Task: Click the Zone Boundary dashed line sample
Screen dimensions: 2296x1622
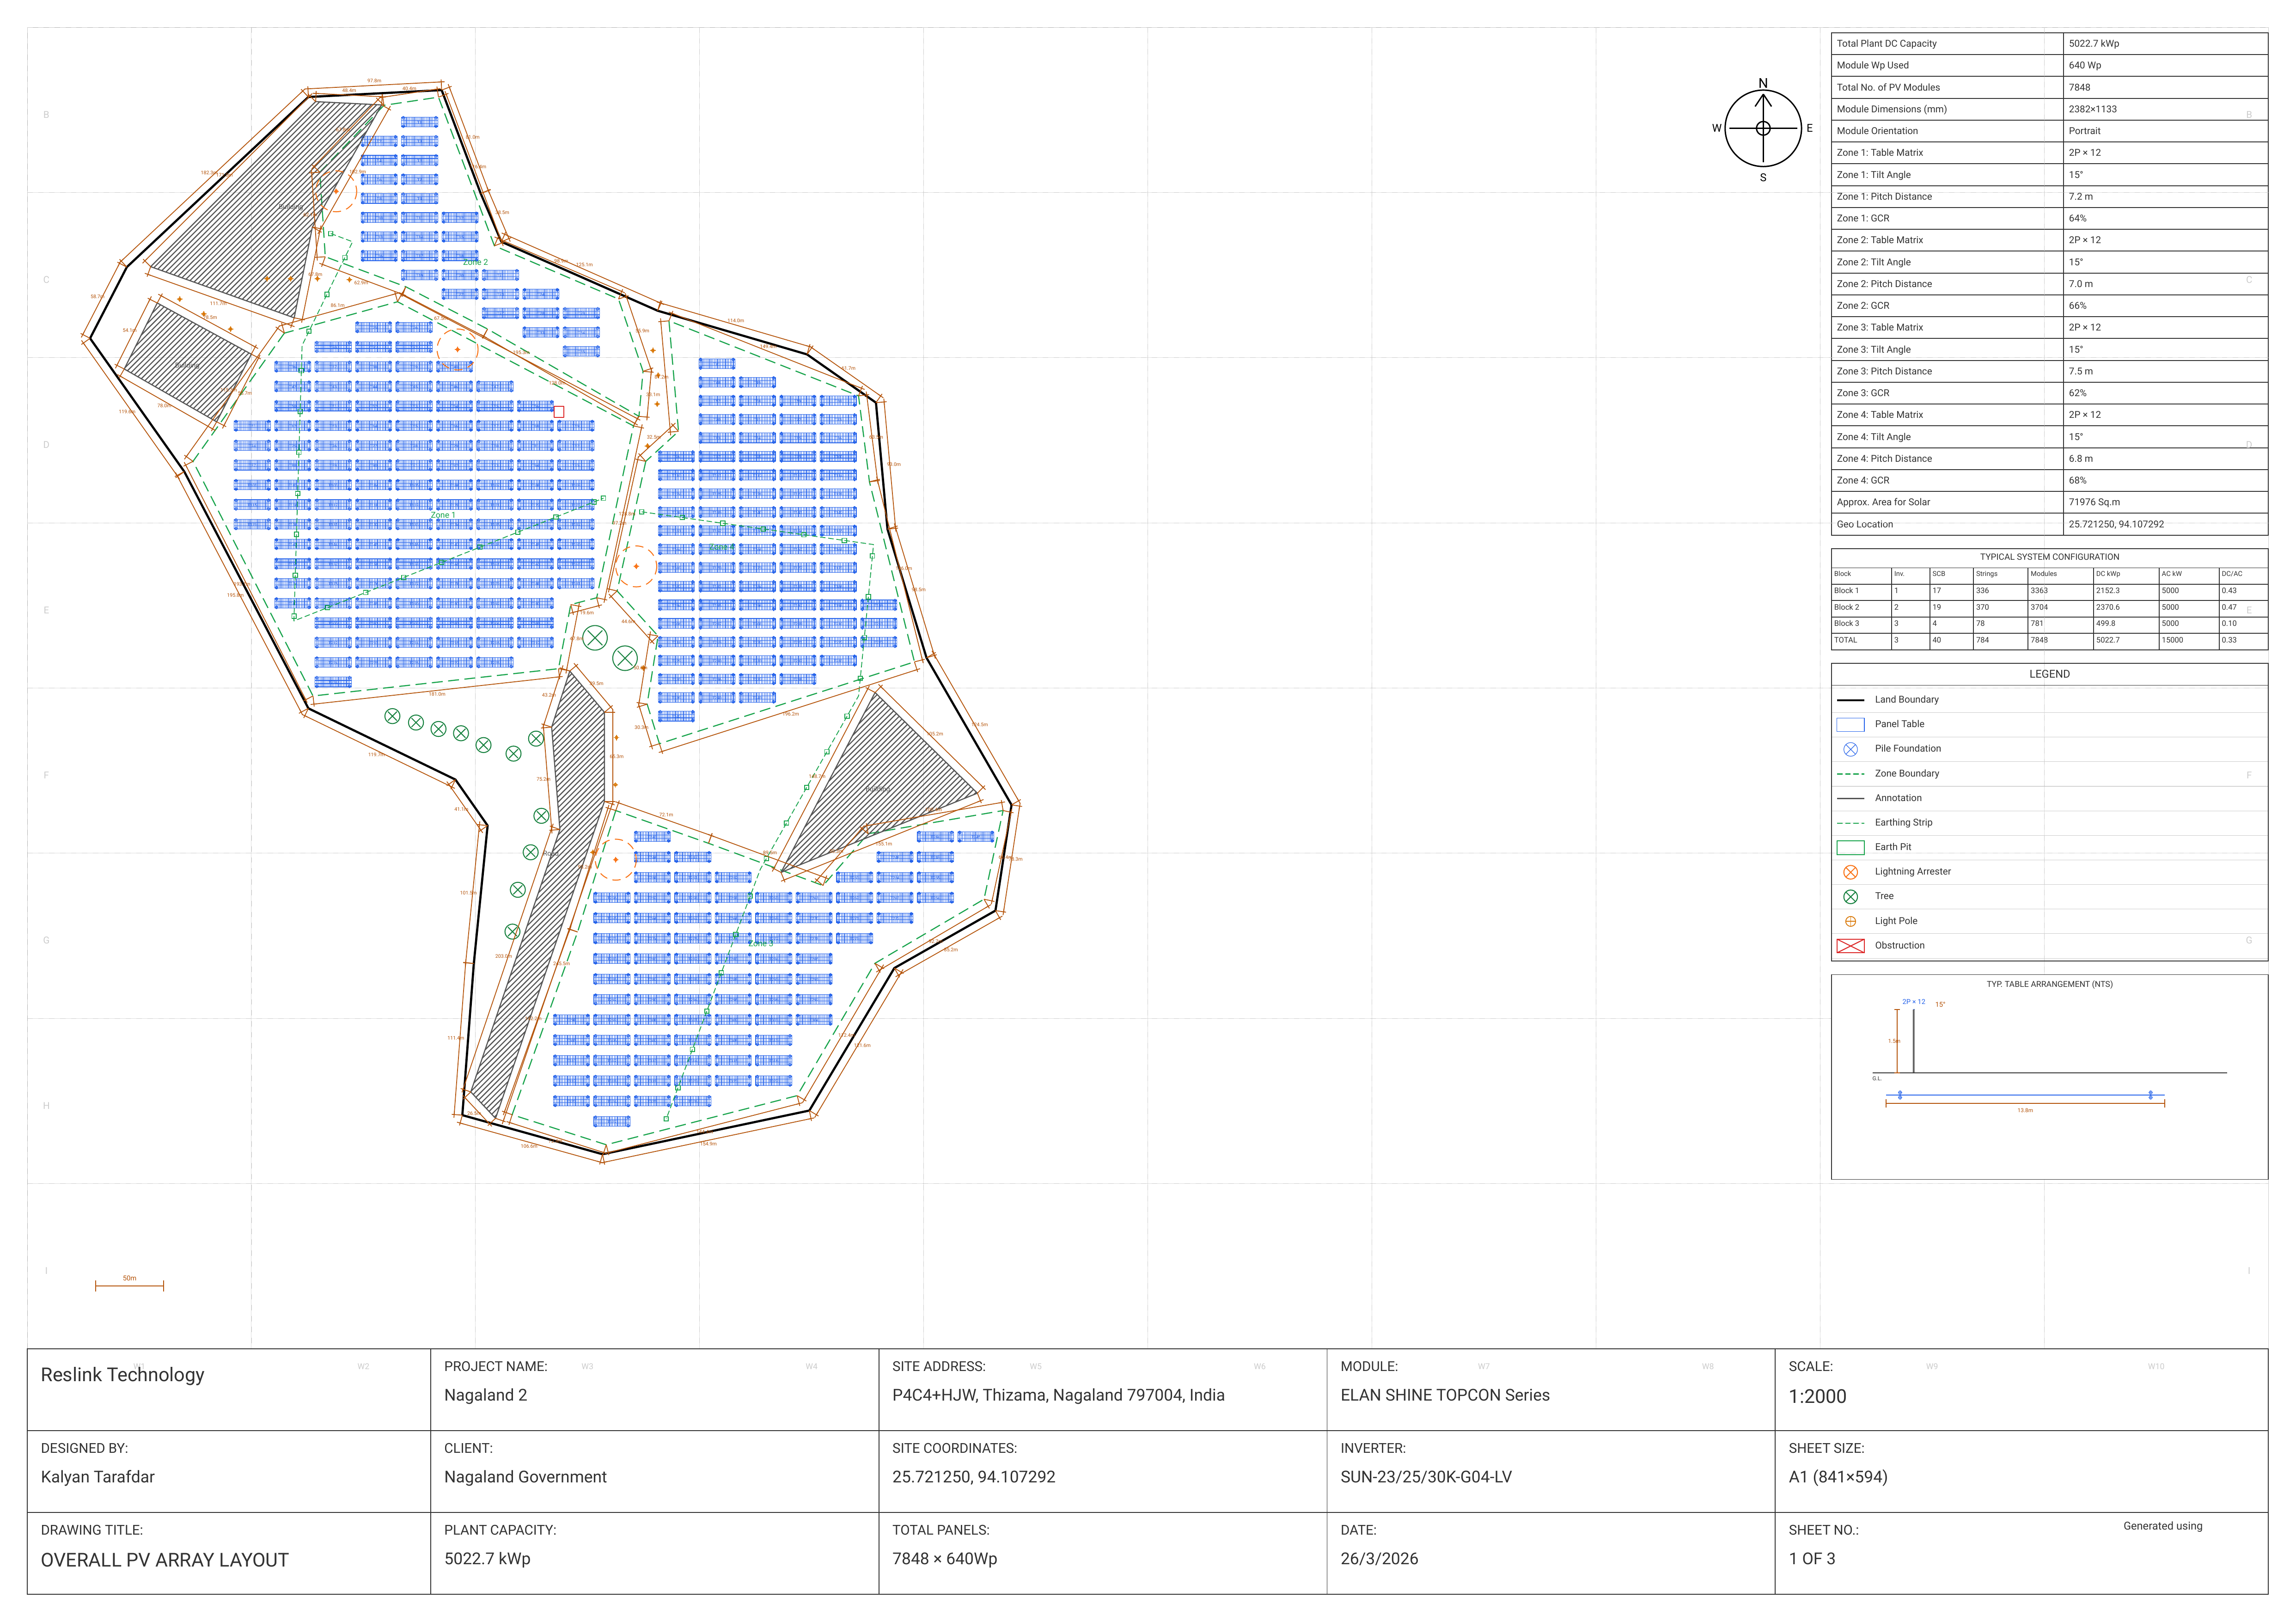Action: [x=1850, y=774]
